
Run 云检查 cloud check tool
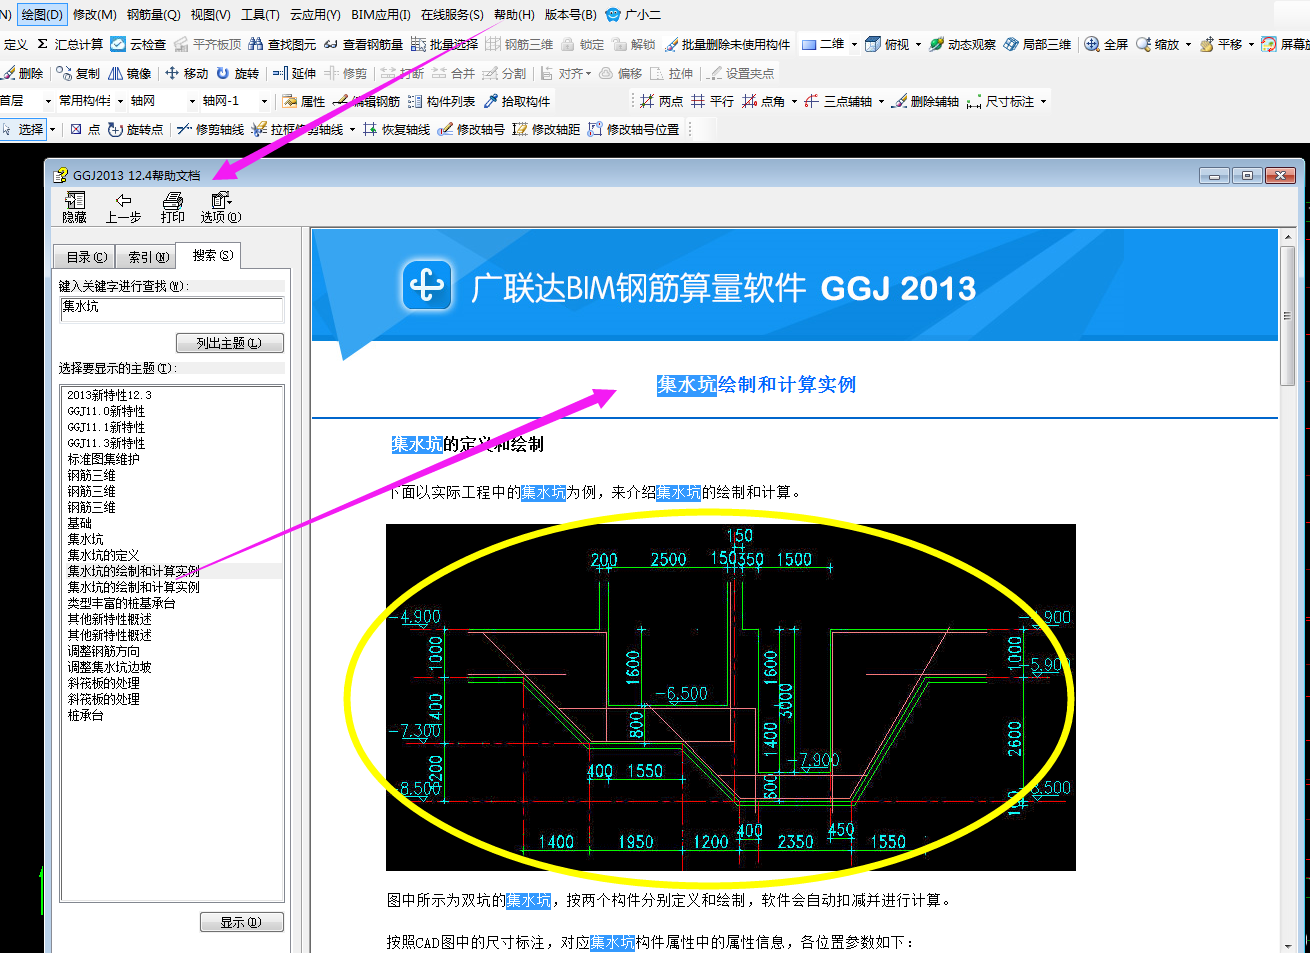tap(138, 44)
